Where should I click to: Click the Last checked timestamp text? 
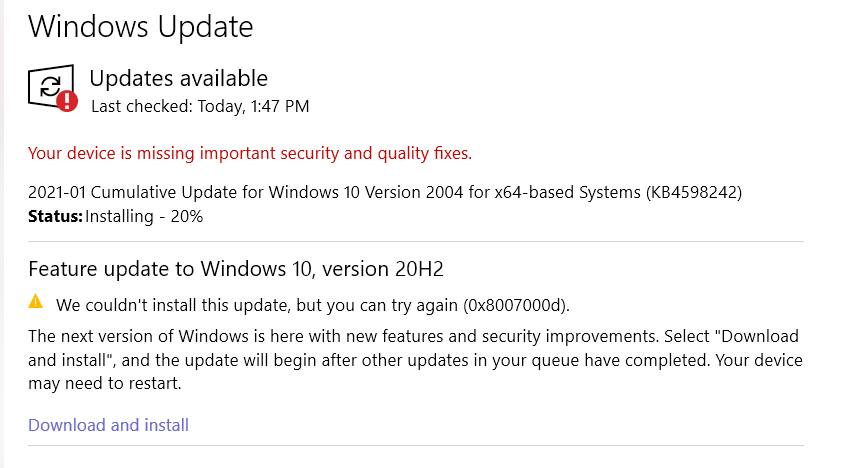tap(200, 106)
